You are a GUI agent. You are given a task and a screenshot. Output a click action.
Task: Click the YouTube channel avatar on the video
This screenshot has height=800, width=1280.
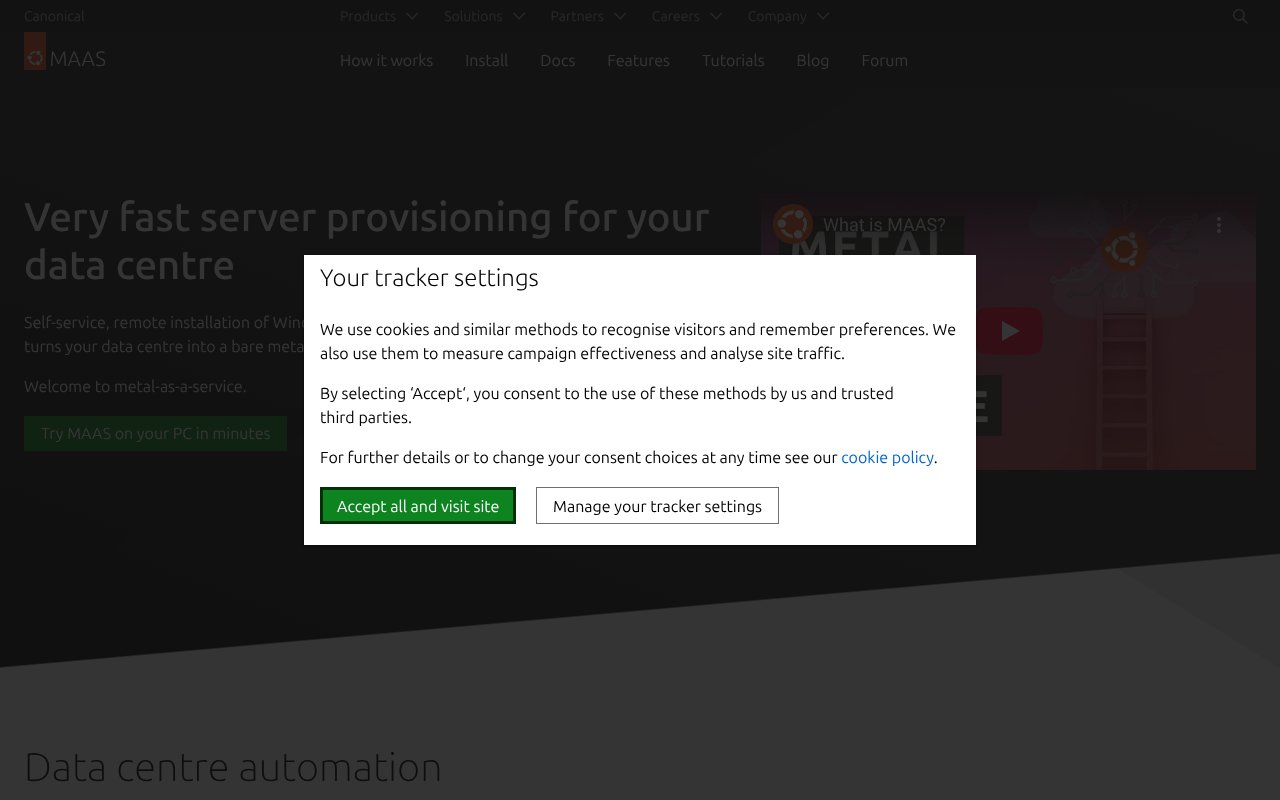(x=793, y=225)
